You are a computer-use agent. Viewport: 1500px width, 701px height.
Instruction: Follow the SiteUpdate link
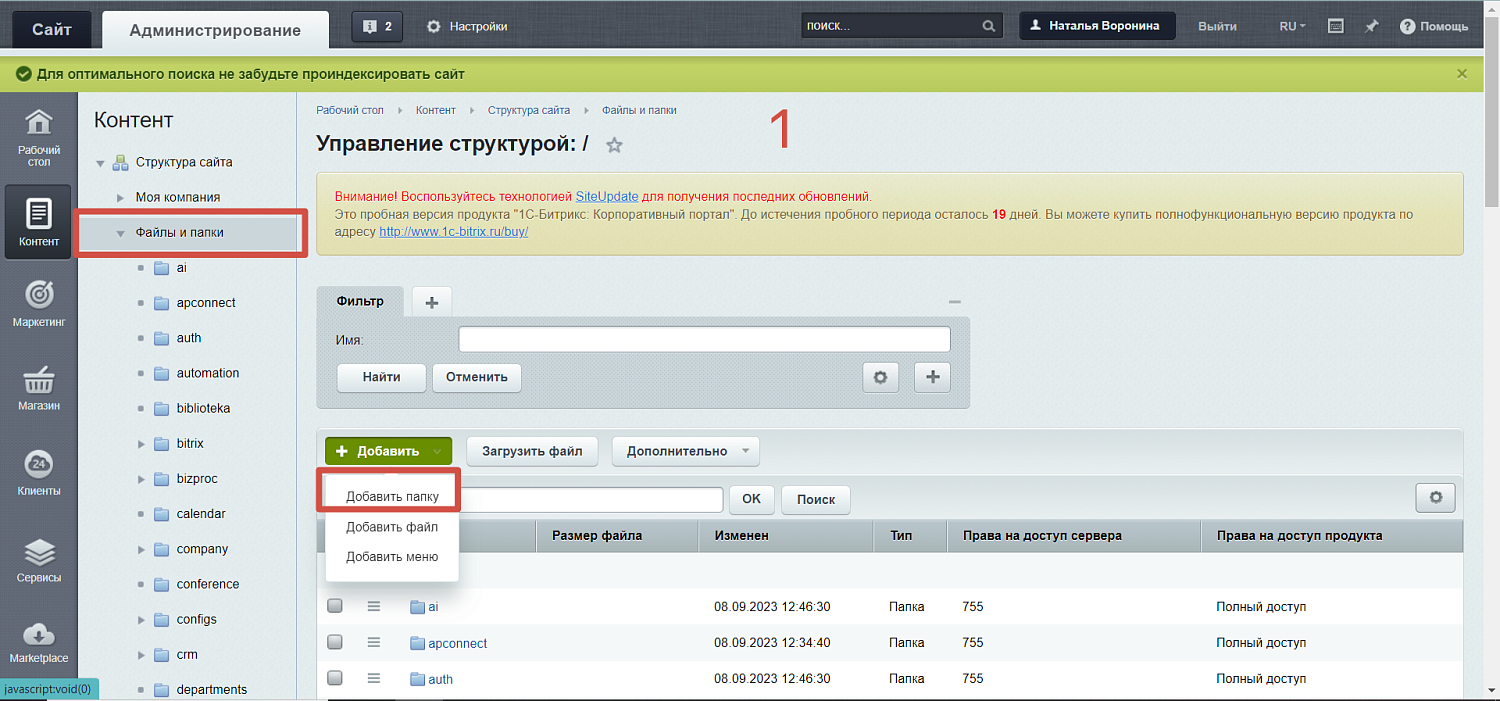click(x=606, y=197)
